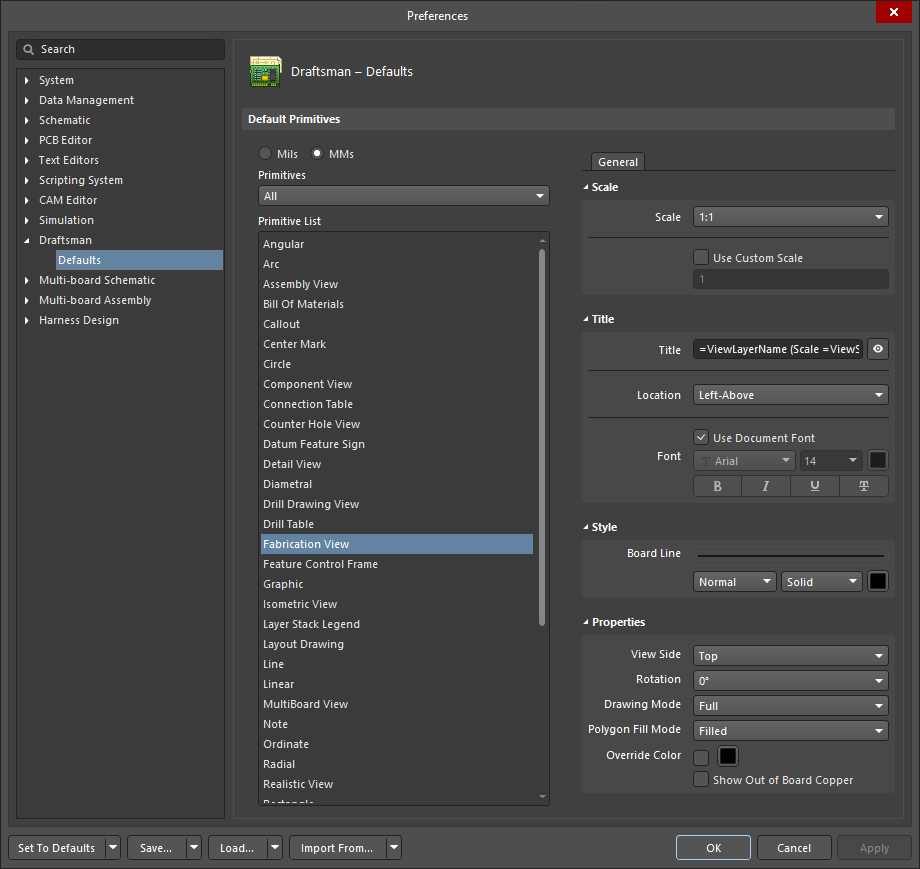The height and width of the screenshot is (869, 920).
Task: Open the font color swatch
Action: [878, 461]
